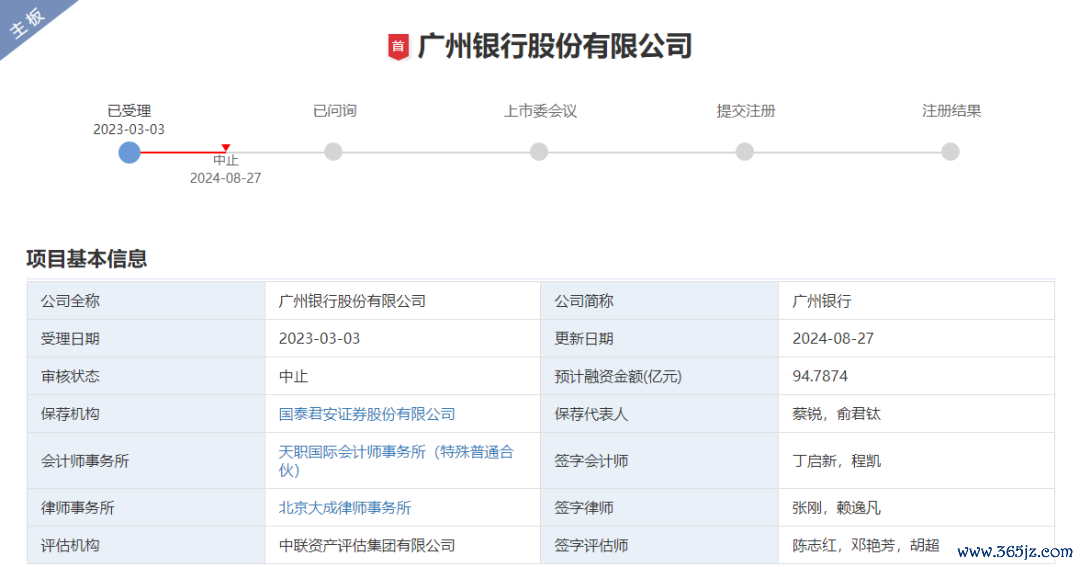Click the blue 已受理 stage circle
Viewport: 1080px width, 567px height.
pos(129,152)
